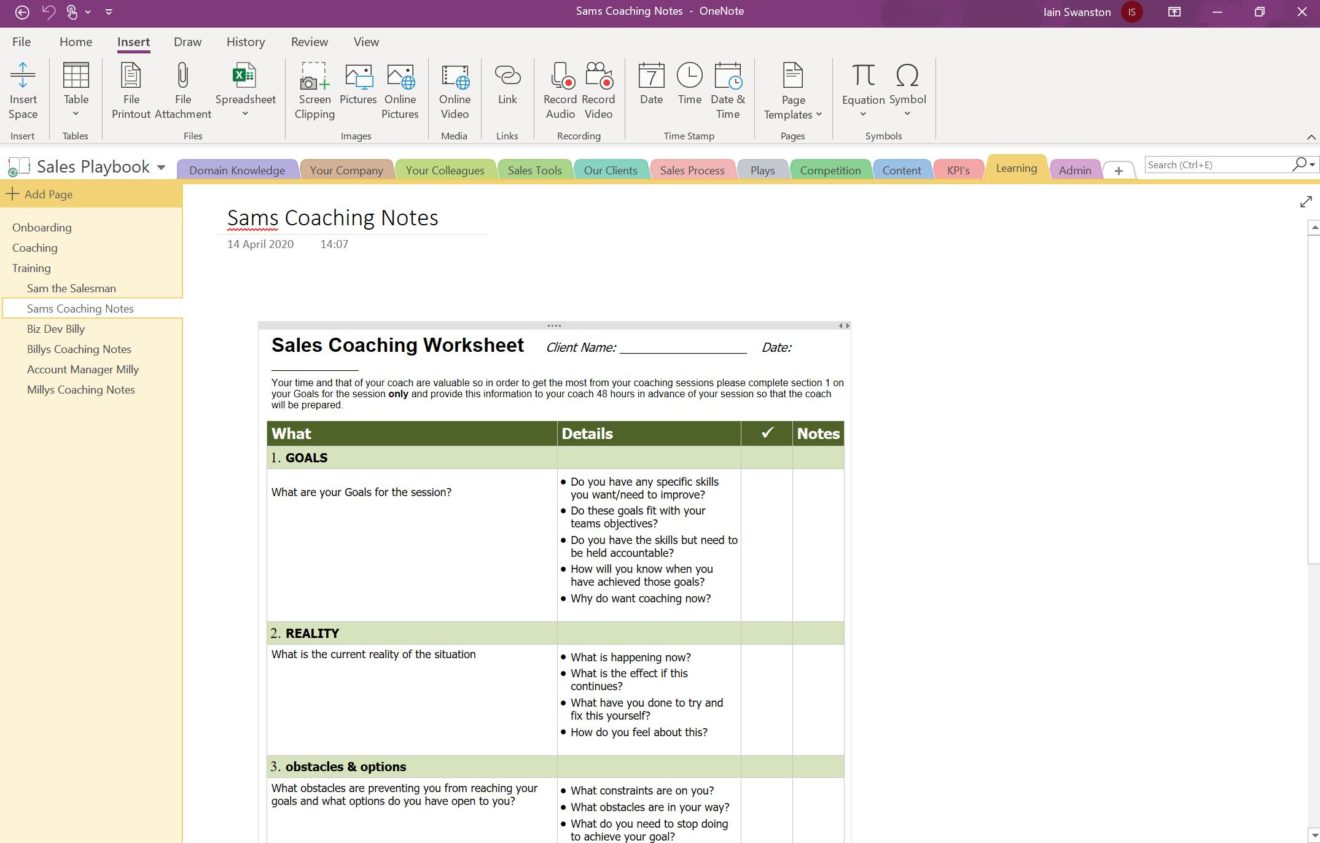This screenshot has width=1320, height=843.
Task: Insert Date & Time stamp
Action: [728, 90]
